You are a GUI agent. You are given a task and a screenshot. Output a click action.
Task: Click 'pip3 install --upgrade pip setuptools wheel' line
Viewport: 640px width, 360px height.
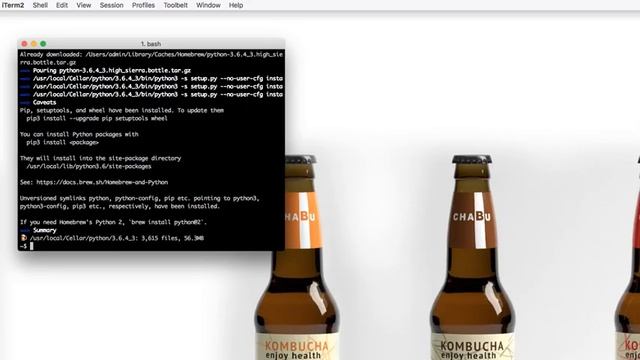tap(97, 118)
